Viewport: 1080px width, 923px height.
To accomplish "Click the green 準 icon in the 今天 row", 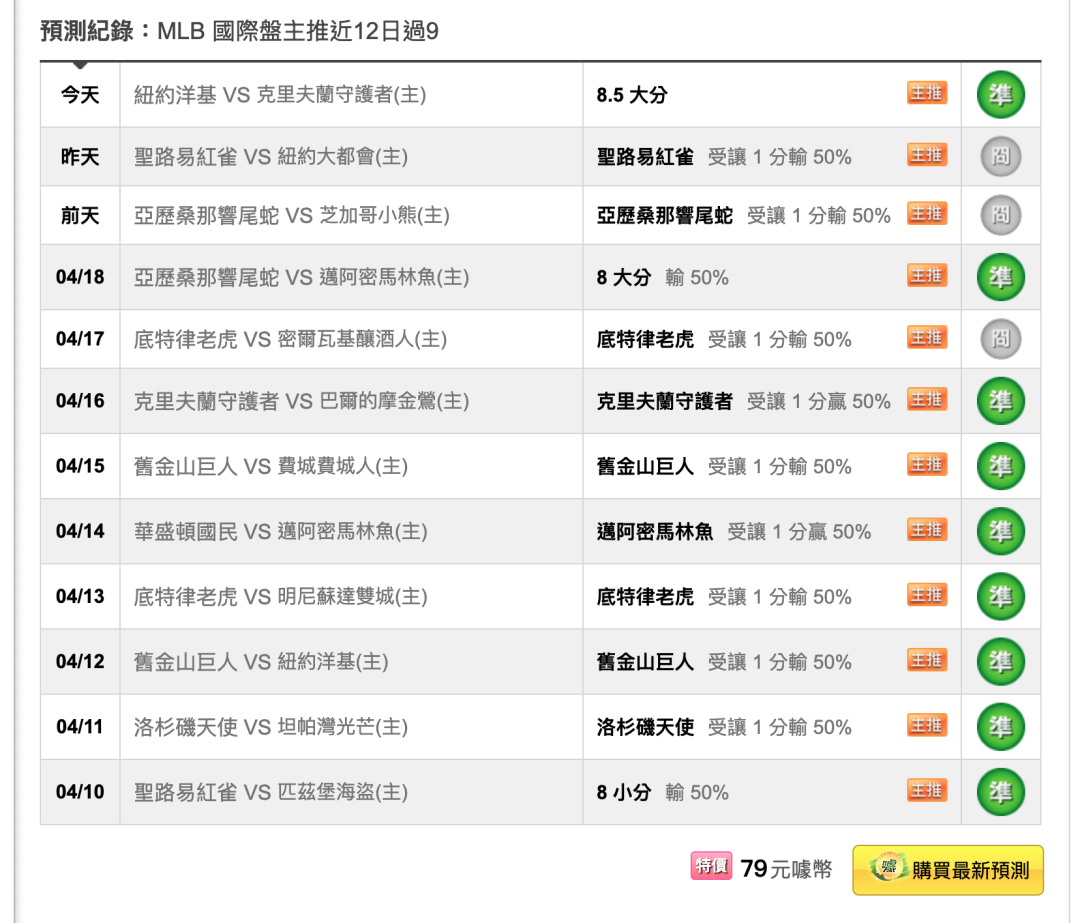I will coord(1001,94).
